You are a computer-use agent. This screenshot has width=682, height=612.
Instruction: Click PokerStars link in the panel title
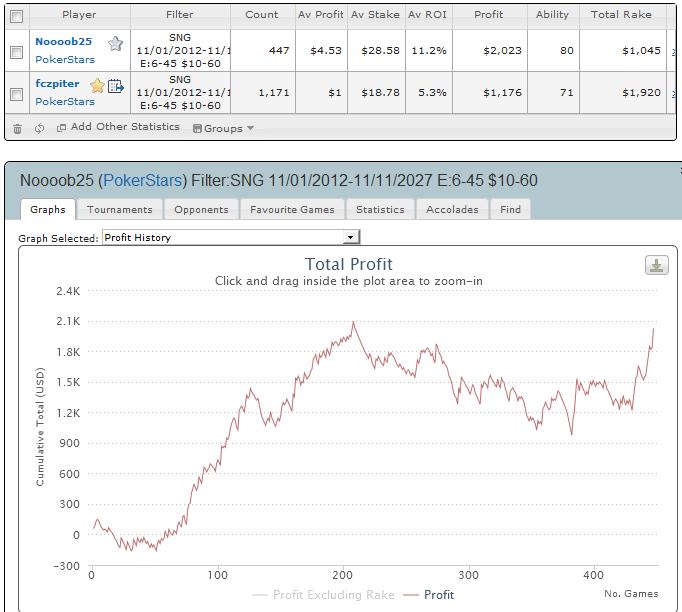143,180
